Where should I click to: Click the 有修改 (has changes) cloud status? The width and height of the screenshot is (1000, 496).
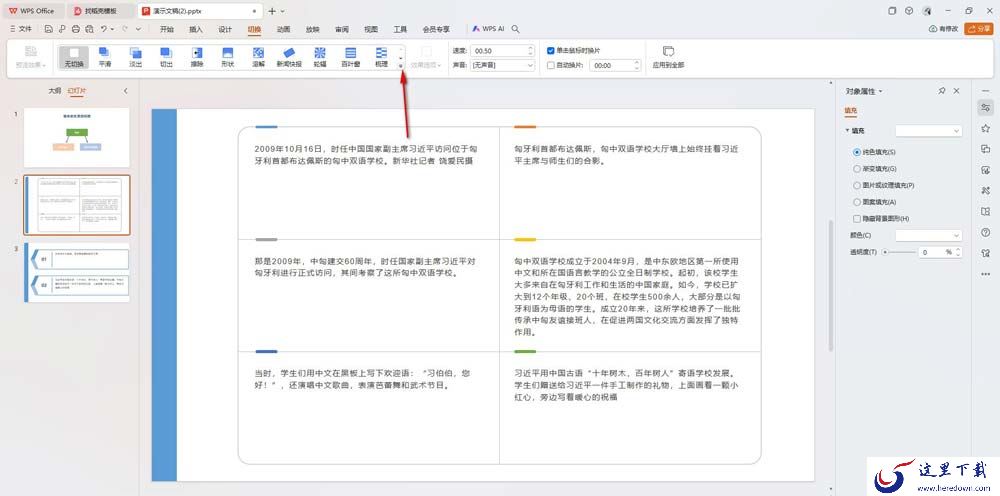click(943, 29)
